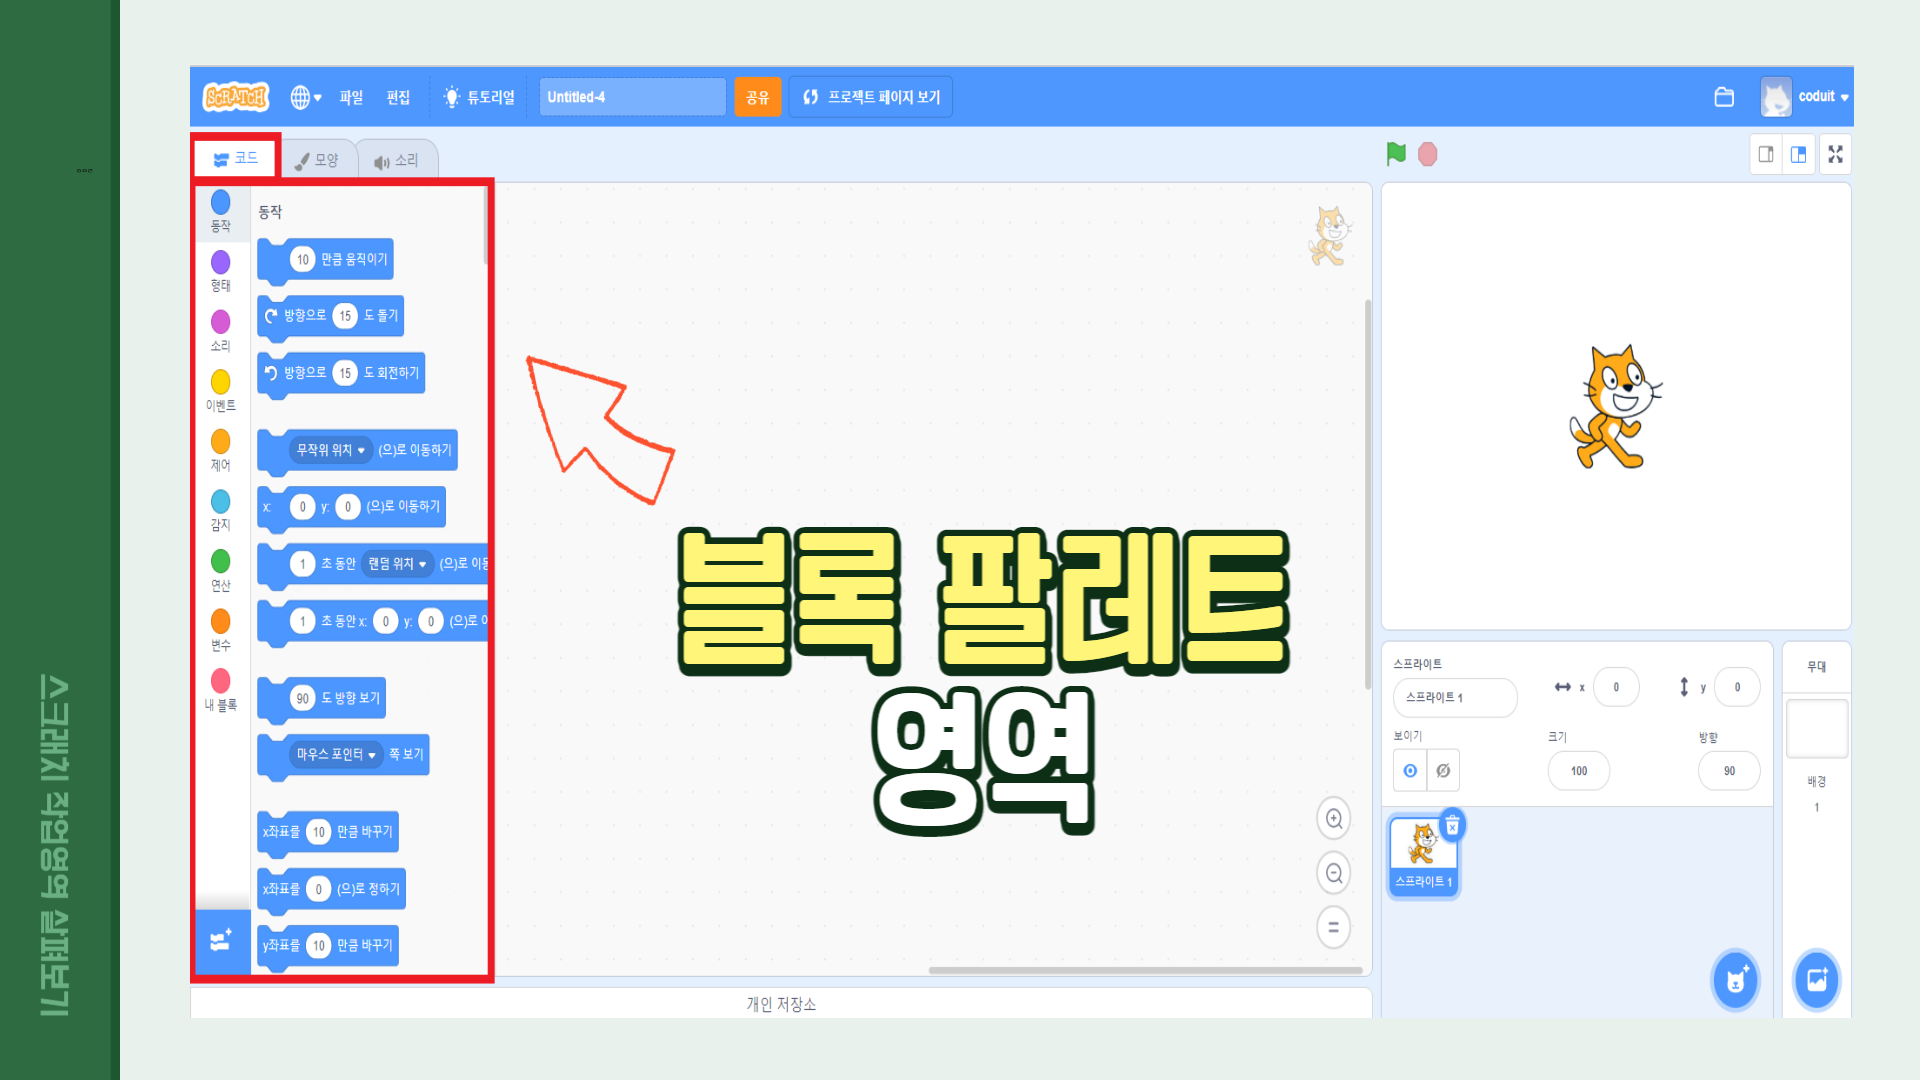
Task: Click the choose a backdrop button
Action: point(1816,980)
